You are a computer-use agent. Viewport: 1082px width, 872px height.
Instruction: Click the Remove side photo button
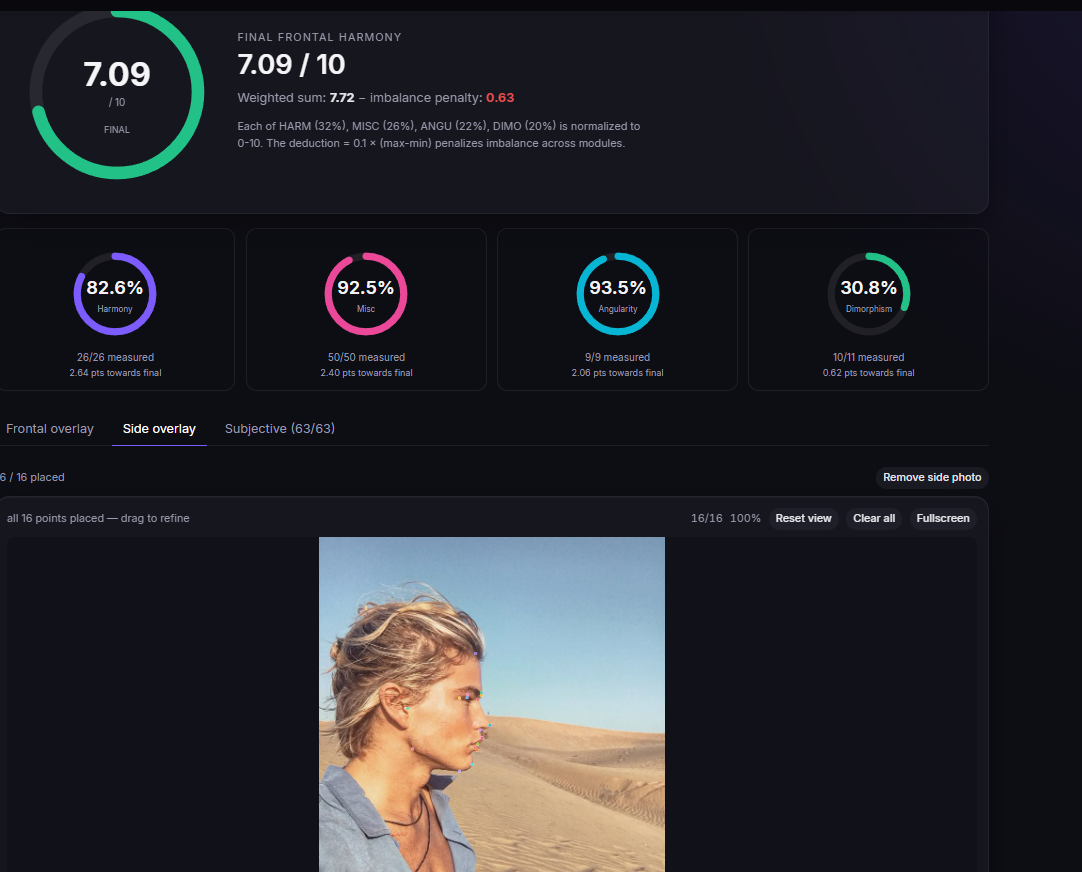(932, 477)
